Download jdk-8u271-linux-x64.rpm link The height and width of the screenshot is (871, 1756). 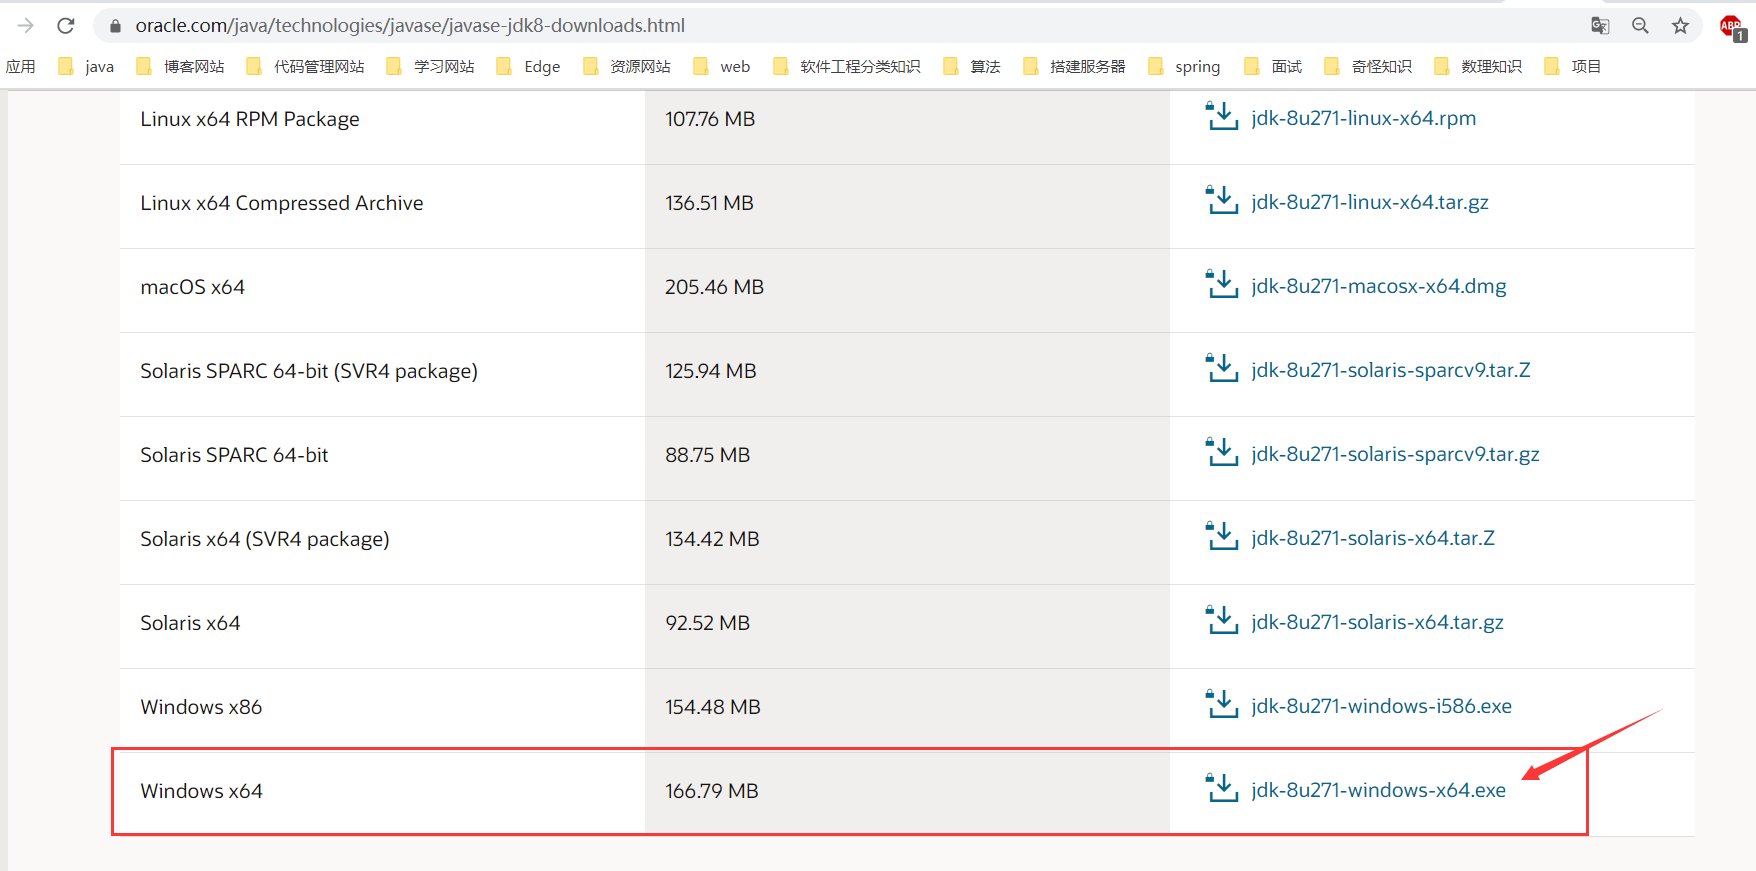(1363, 118)
